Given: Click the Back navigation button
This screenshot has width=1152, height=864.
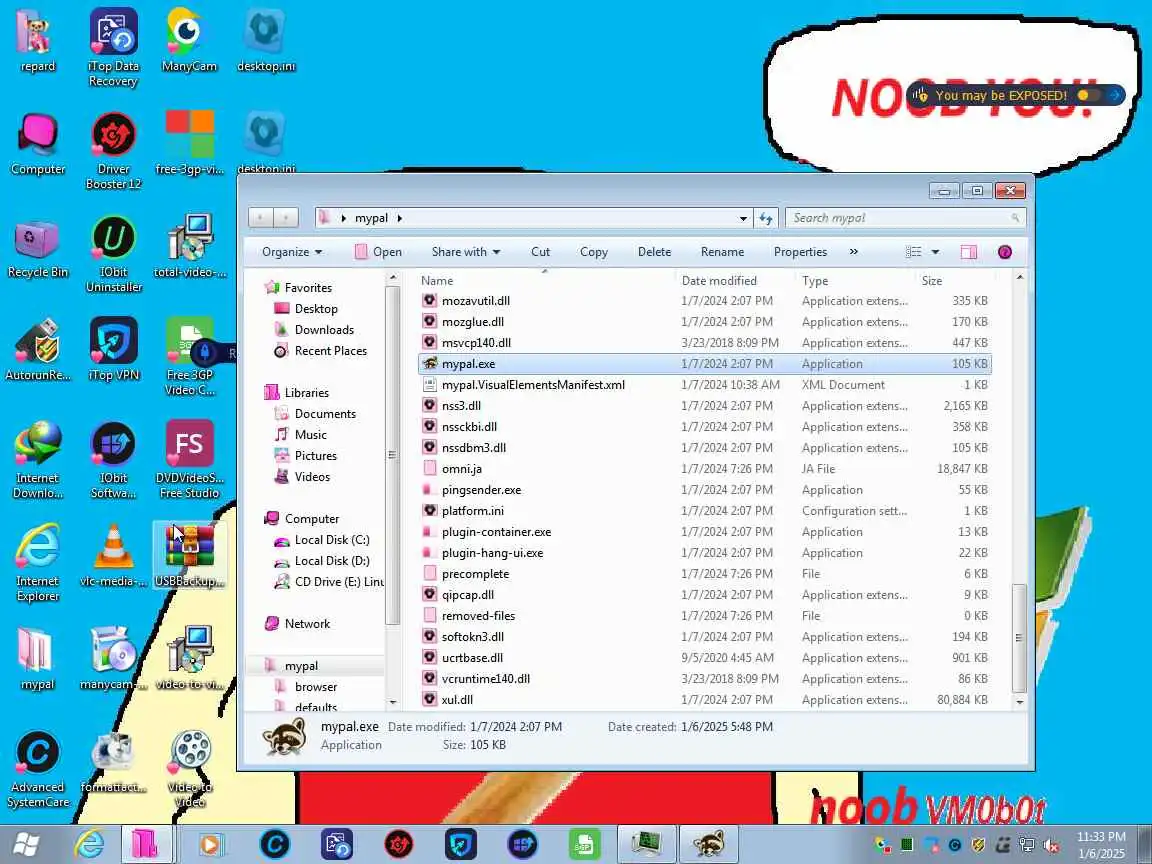Looking at the screenshot, I should (x=261, y=218).
